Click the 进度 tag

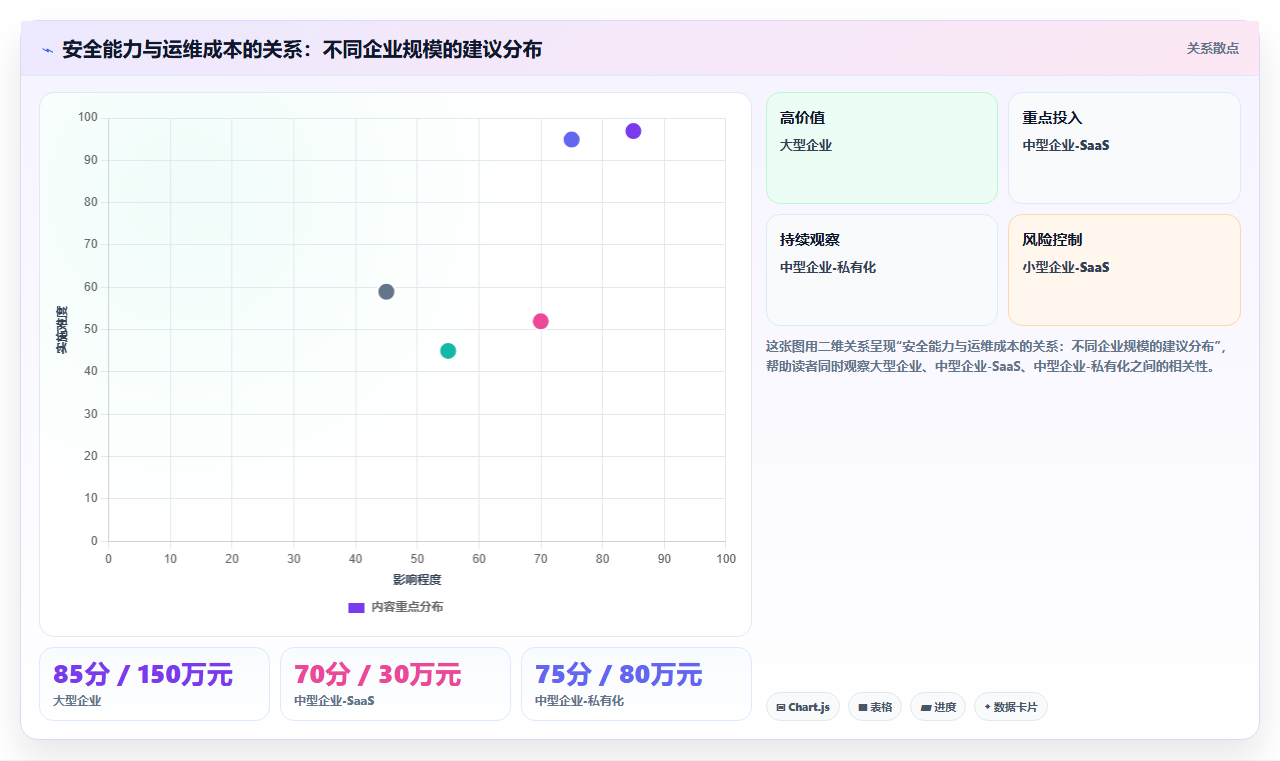pos(938,707)
